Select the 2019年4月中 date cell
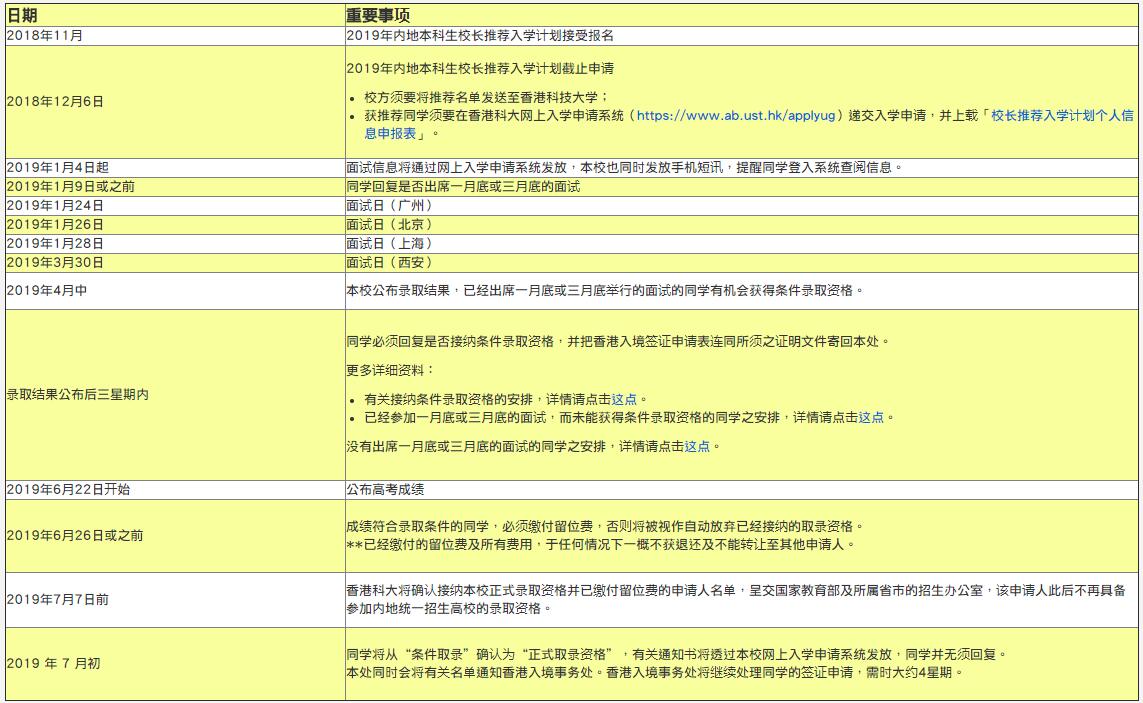 tap(46, 290)
